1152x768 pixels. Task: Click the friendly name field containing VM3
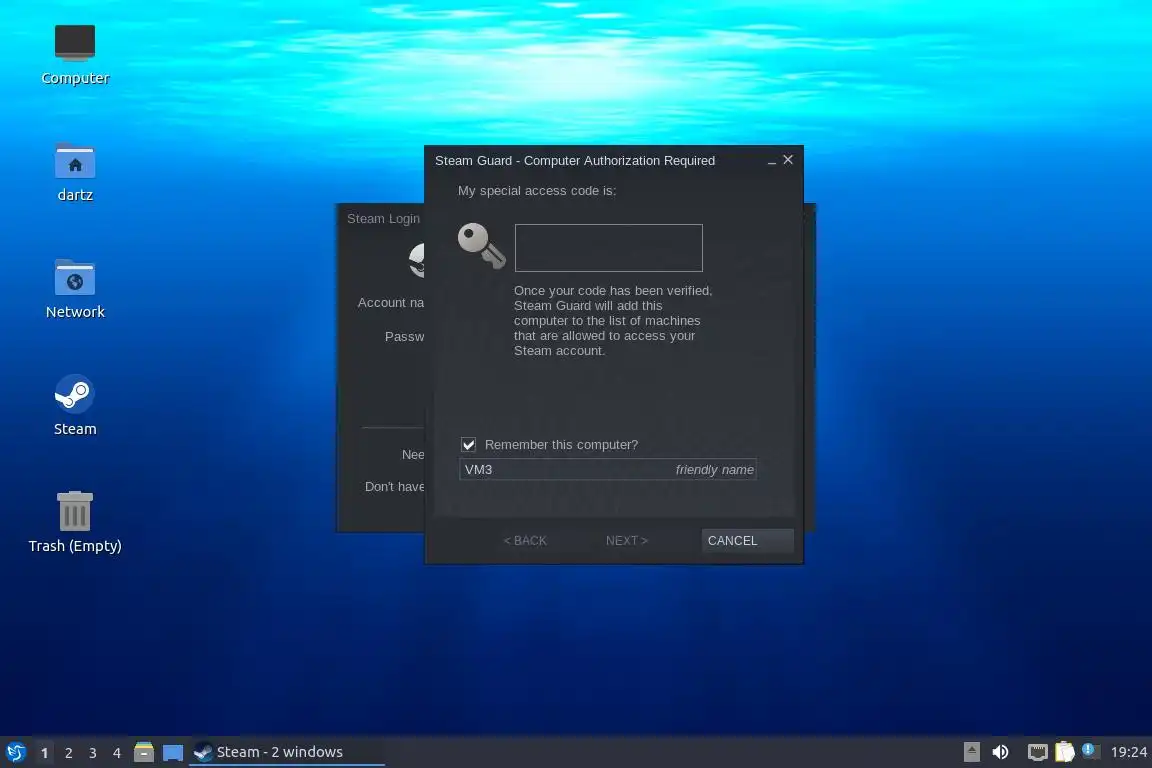[608, 470]
